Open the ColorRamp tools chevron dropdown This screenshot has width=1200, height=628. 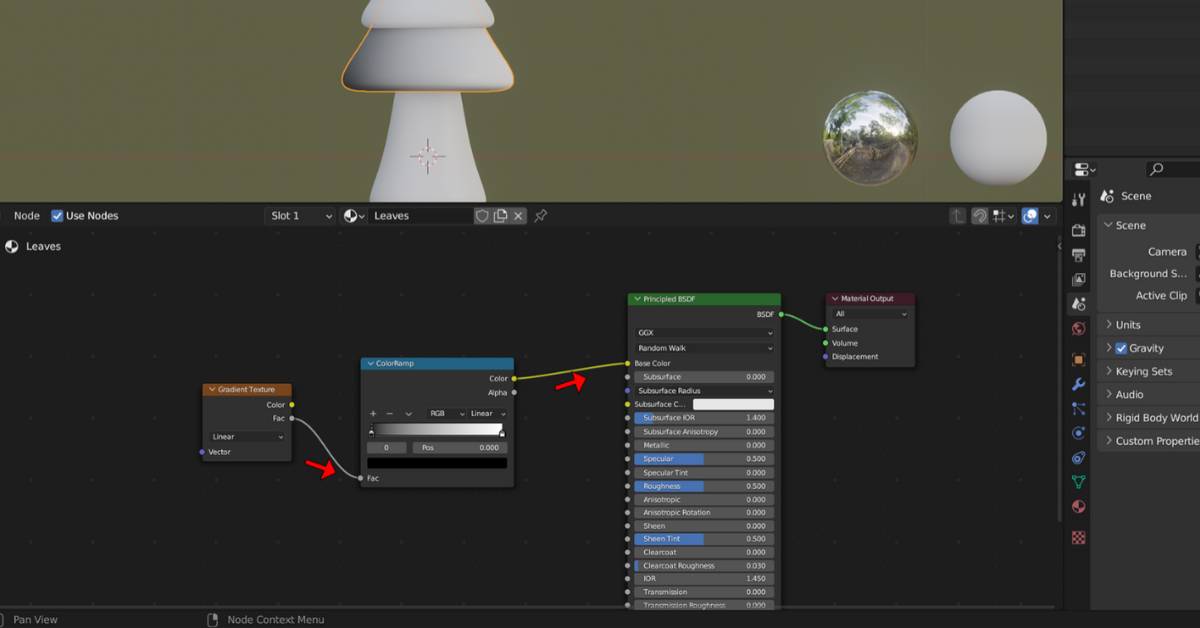(408, 413)
